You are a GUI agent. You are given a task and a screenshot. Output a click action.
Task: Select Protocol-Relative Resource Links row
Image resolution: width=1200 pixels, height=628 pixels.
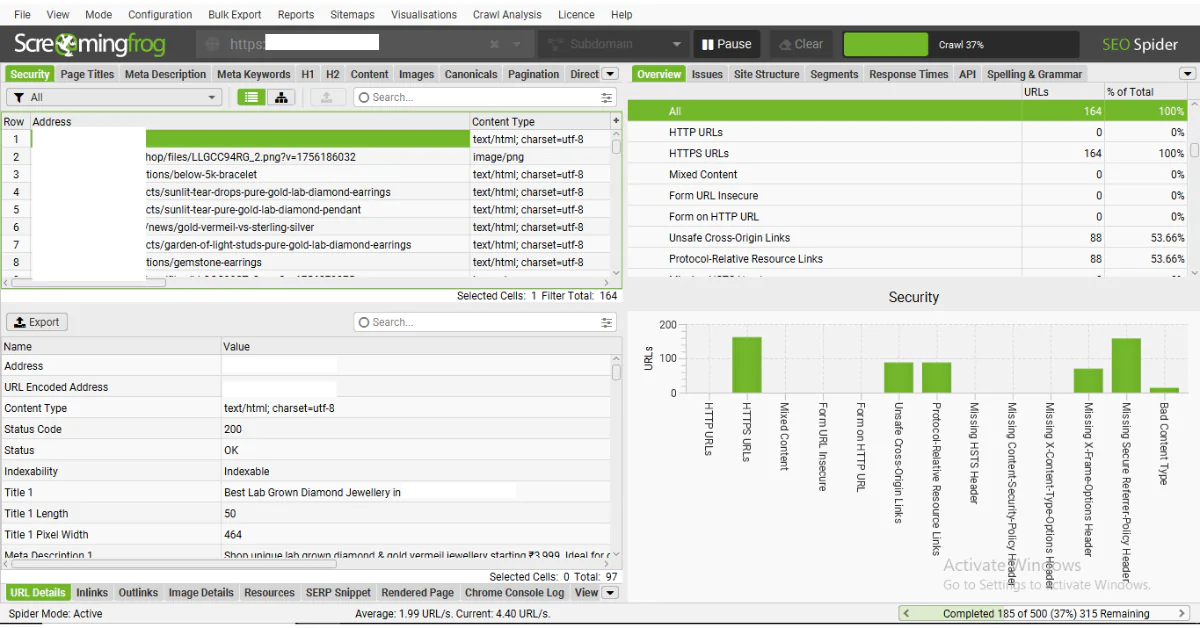click(x=907, y=259)
